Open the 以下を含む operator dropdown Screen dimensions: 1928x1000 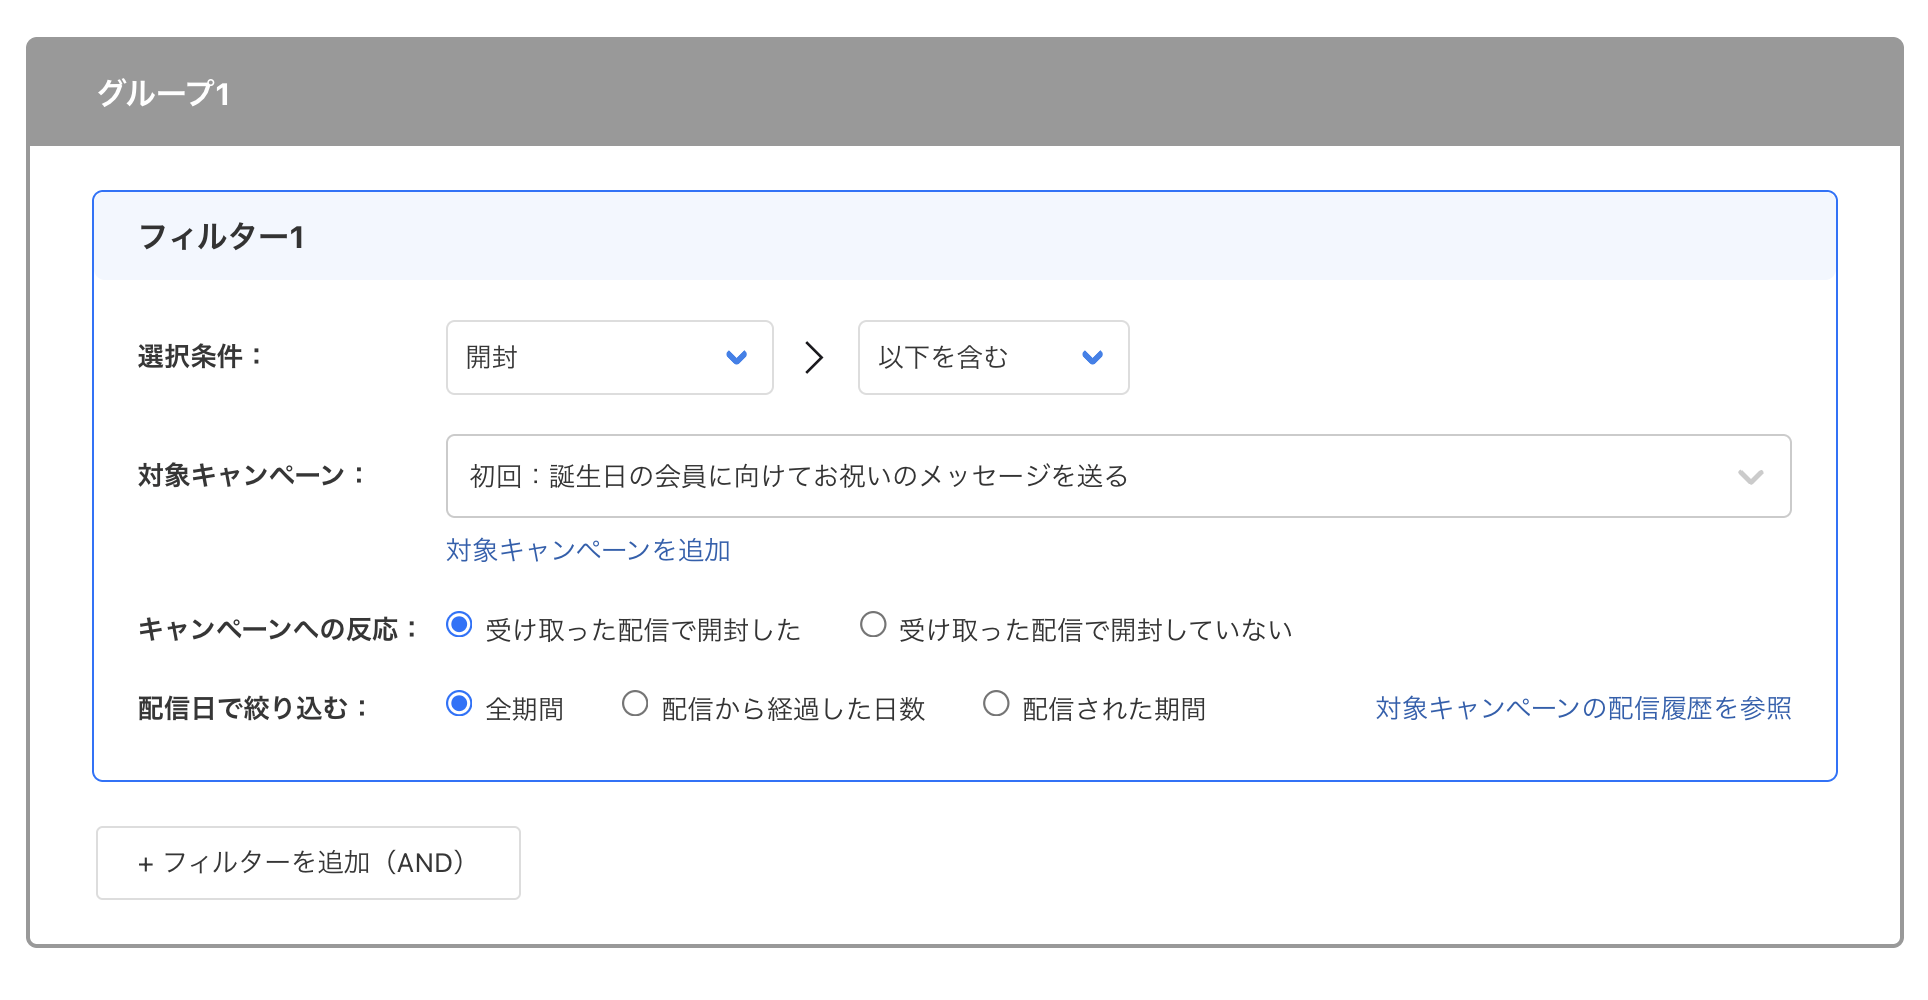[x=992, y=357]
